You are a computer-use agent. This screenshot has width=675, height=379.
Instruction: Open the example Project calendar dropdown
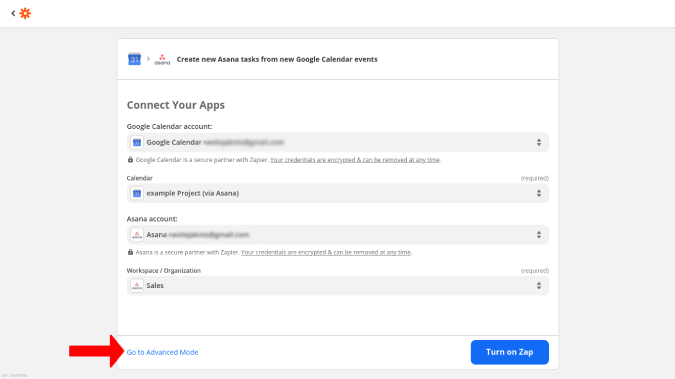point(338,193)
